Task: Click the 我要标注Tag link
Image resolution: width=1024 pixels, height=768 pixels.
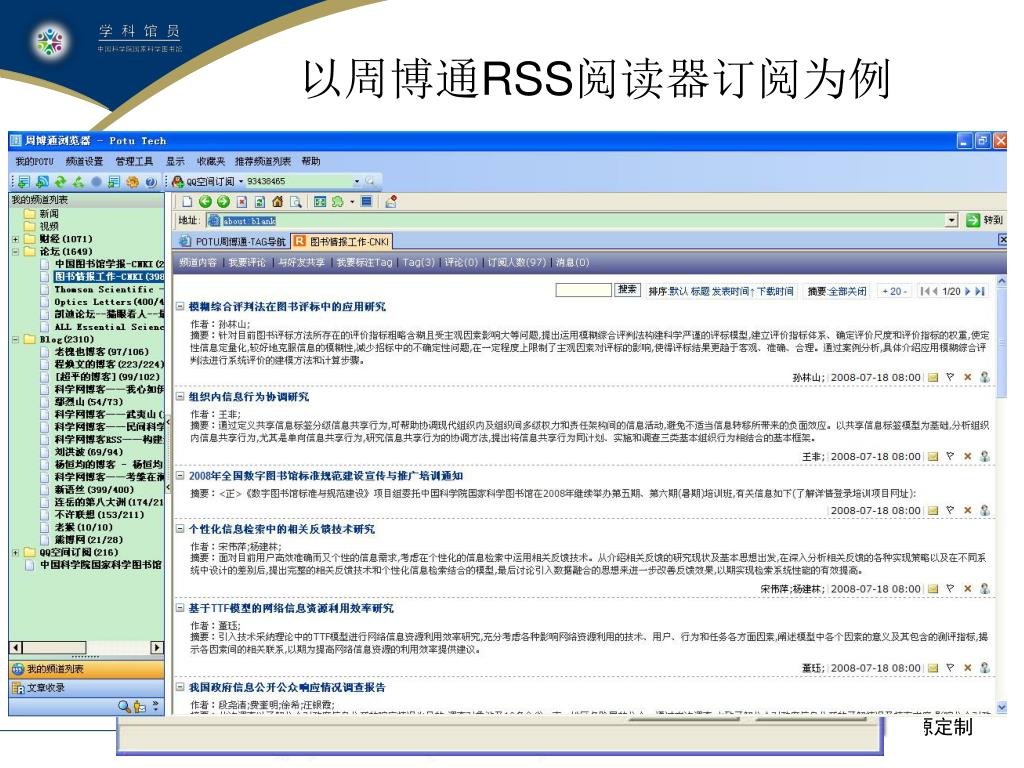Action: pyautogui.click(x=364, y=263)
